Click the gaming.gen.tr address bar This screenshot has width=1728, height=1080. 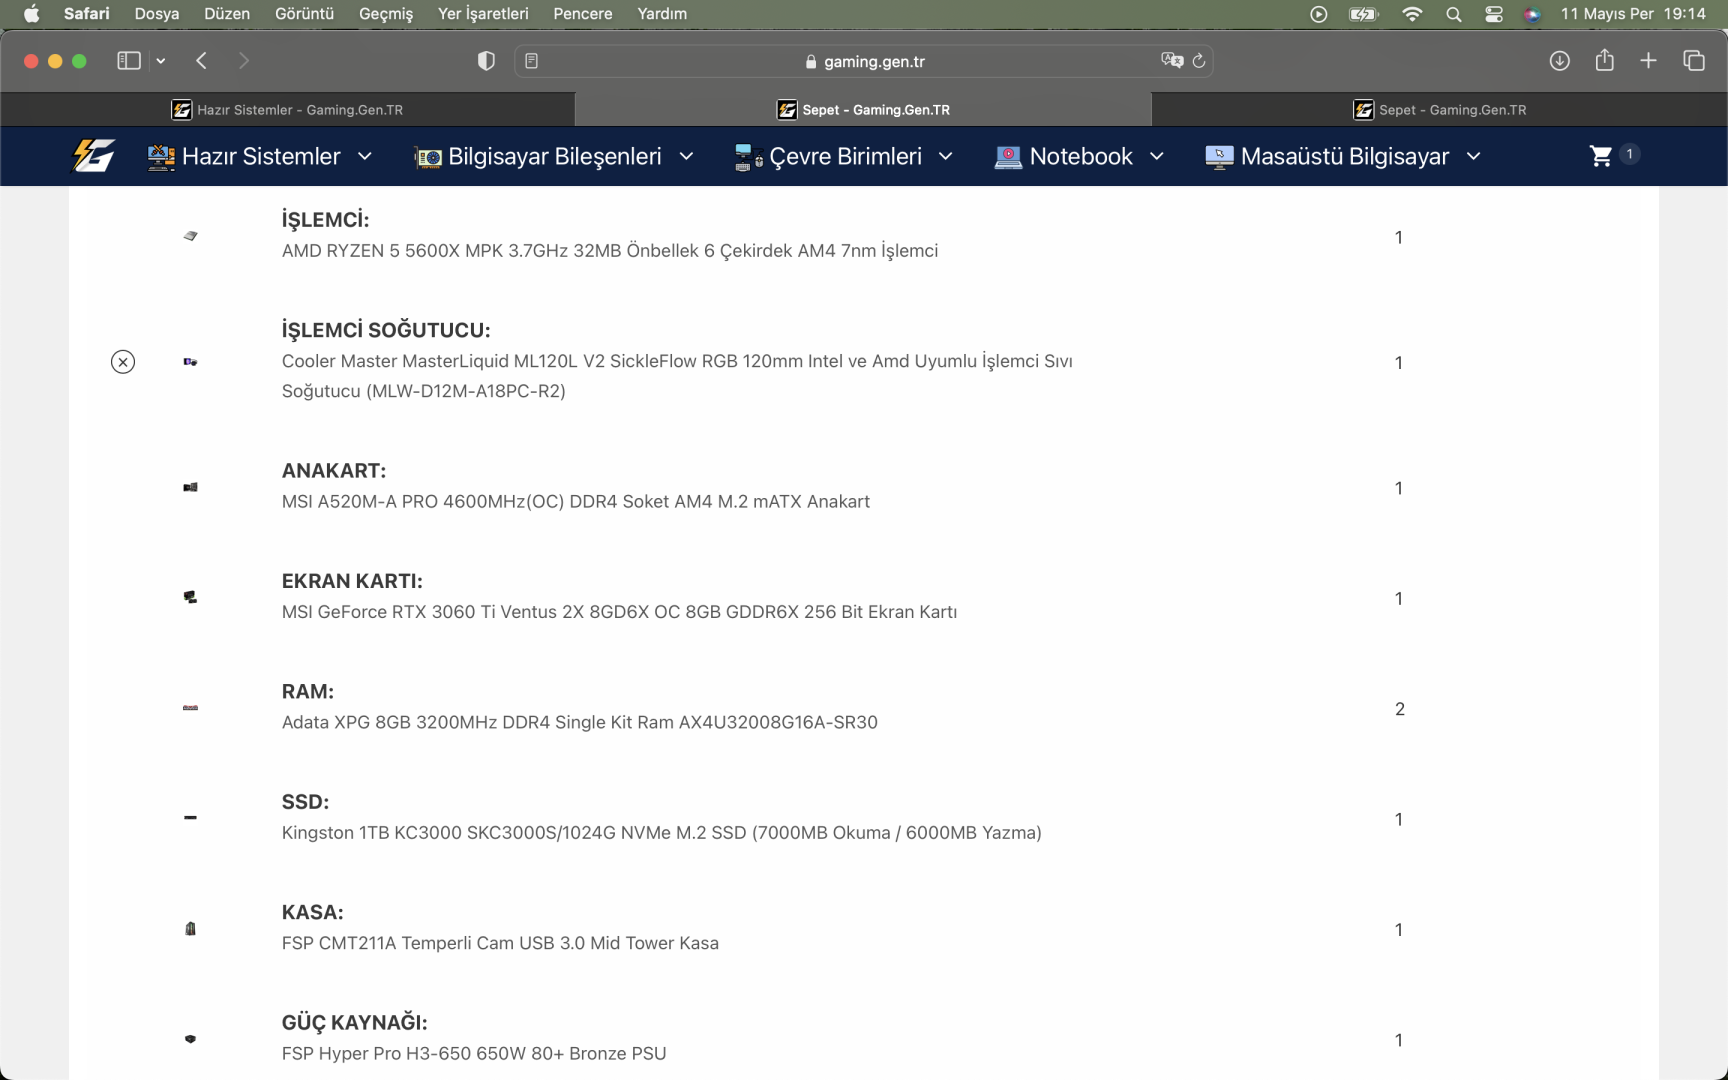[x=864, y=61]
